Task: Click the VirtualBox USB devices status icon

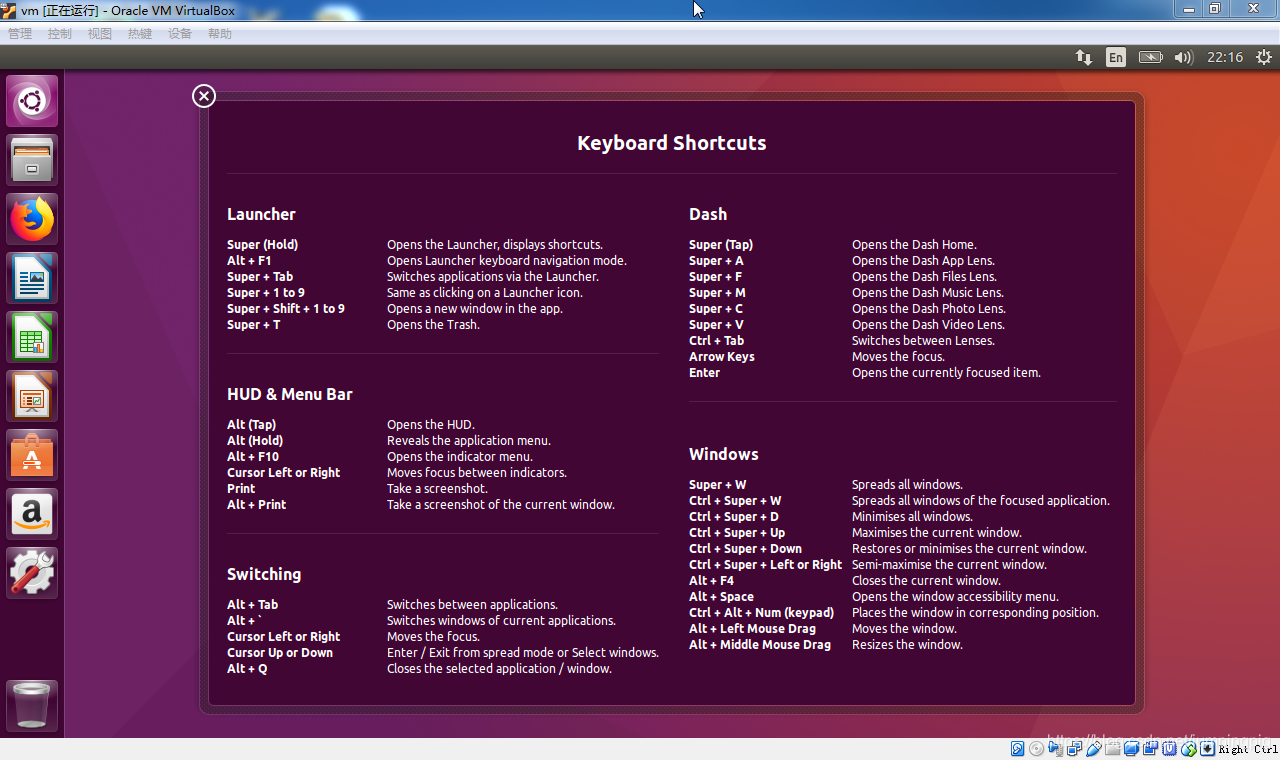Action: point(1094,748)
